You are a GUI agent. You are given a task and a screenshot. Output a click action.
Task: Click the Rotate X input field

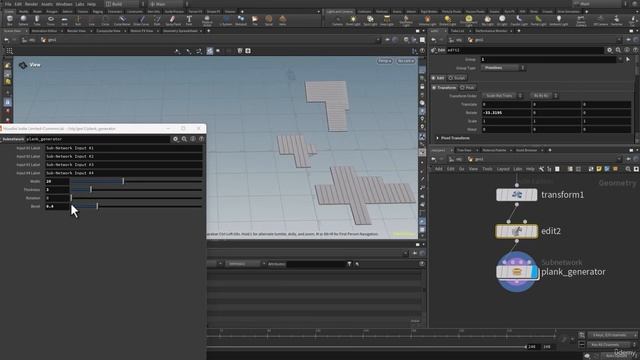tap(506, 113)
